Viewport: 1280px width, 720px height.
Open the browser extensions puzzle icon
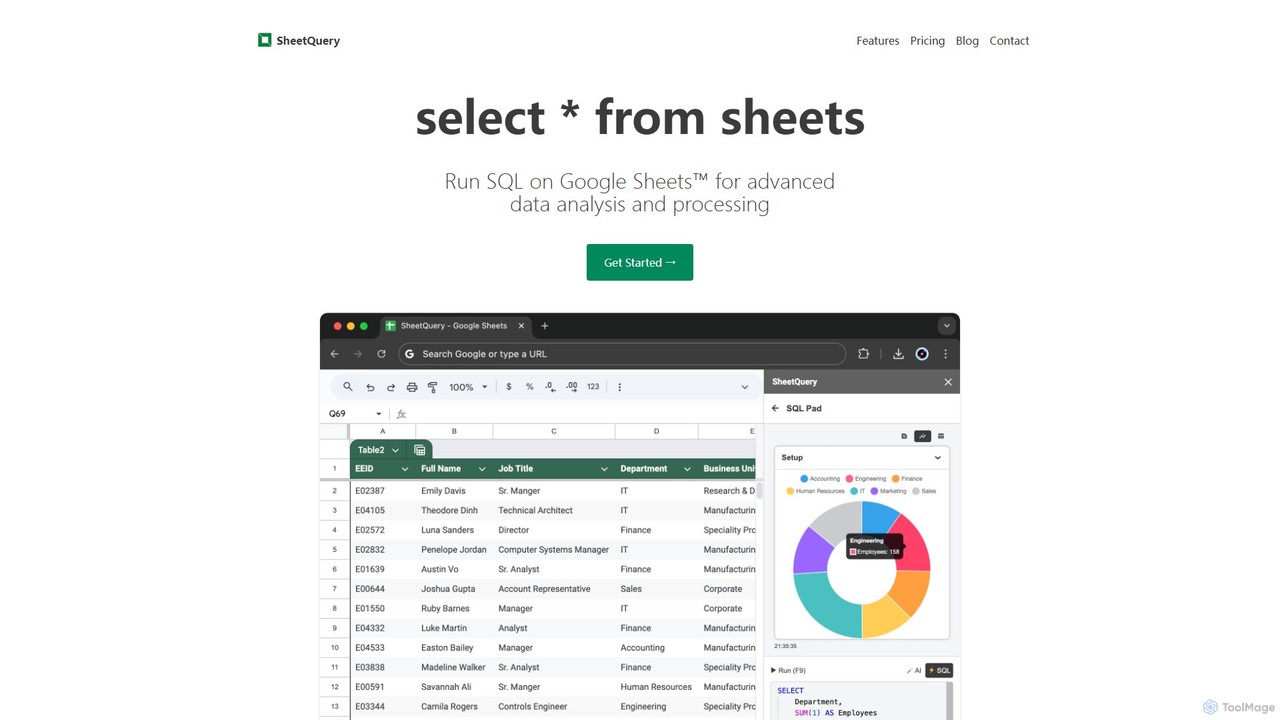(x=863, y=354)
